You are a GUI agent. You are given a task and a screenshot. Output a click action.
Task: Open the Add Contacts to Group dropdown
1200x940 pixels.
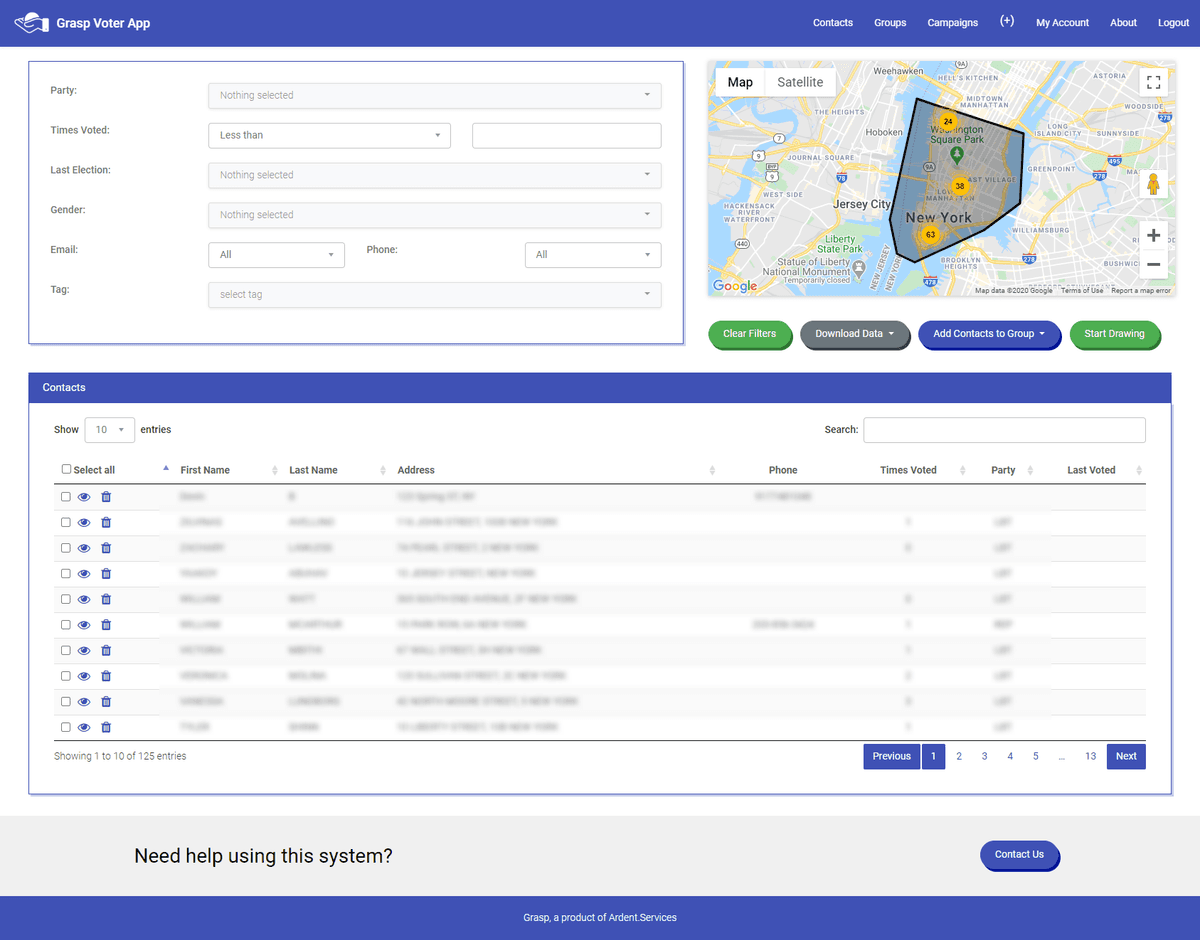988,334
